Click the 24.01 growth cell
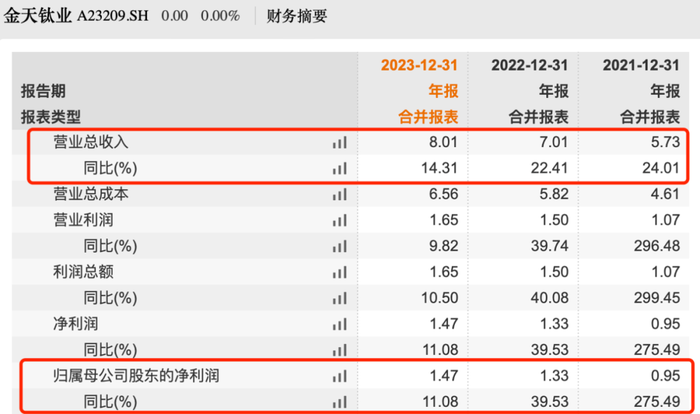The width and height of the screenshot is (700, 414). (661, 168)
